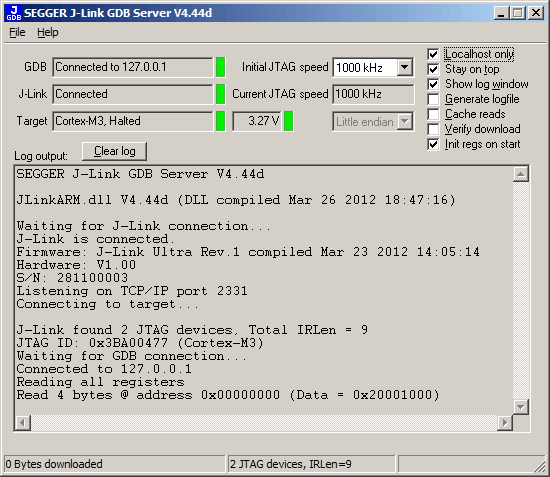Click the window resize grip corner
This screenshot has width=550, height=477.
(539, 466)
